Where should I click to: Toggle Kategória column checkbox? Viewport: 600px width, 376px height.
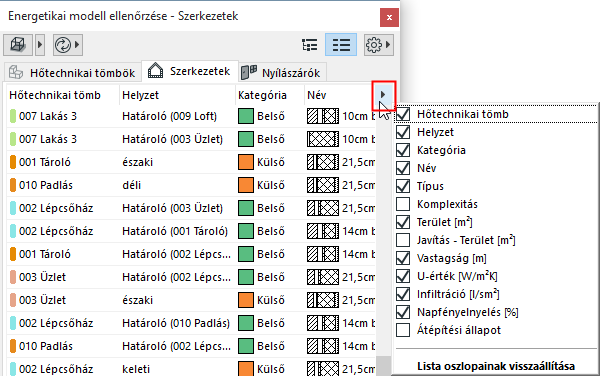[403, 150]
